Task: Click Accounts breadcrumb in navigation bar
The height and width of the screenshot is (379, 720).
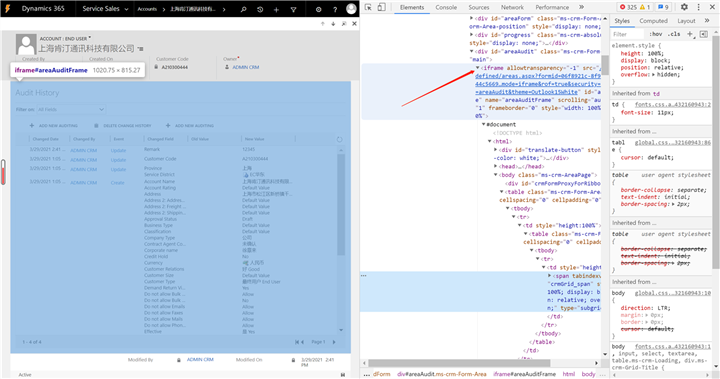Action: click(147, 9)
